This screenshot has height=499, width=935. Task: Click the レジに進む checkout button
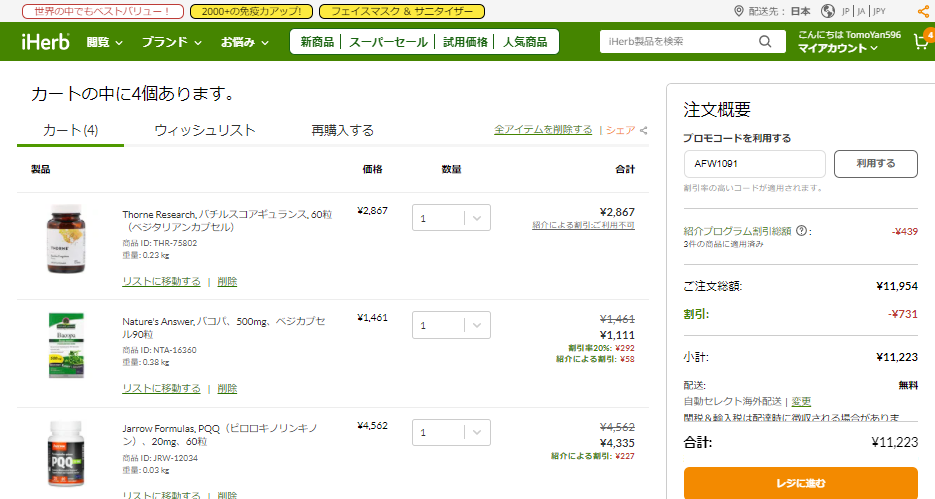click(800, 483)
